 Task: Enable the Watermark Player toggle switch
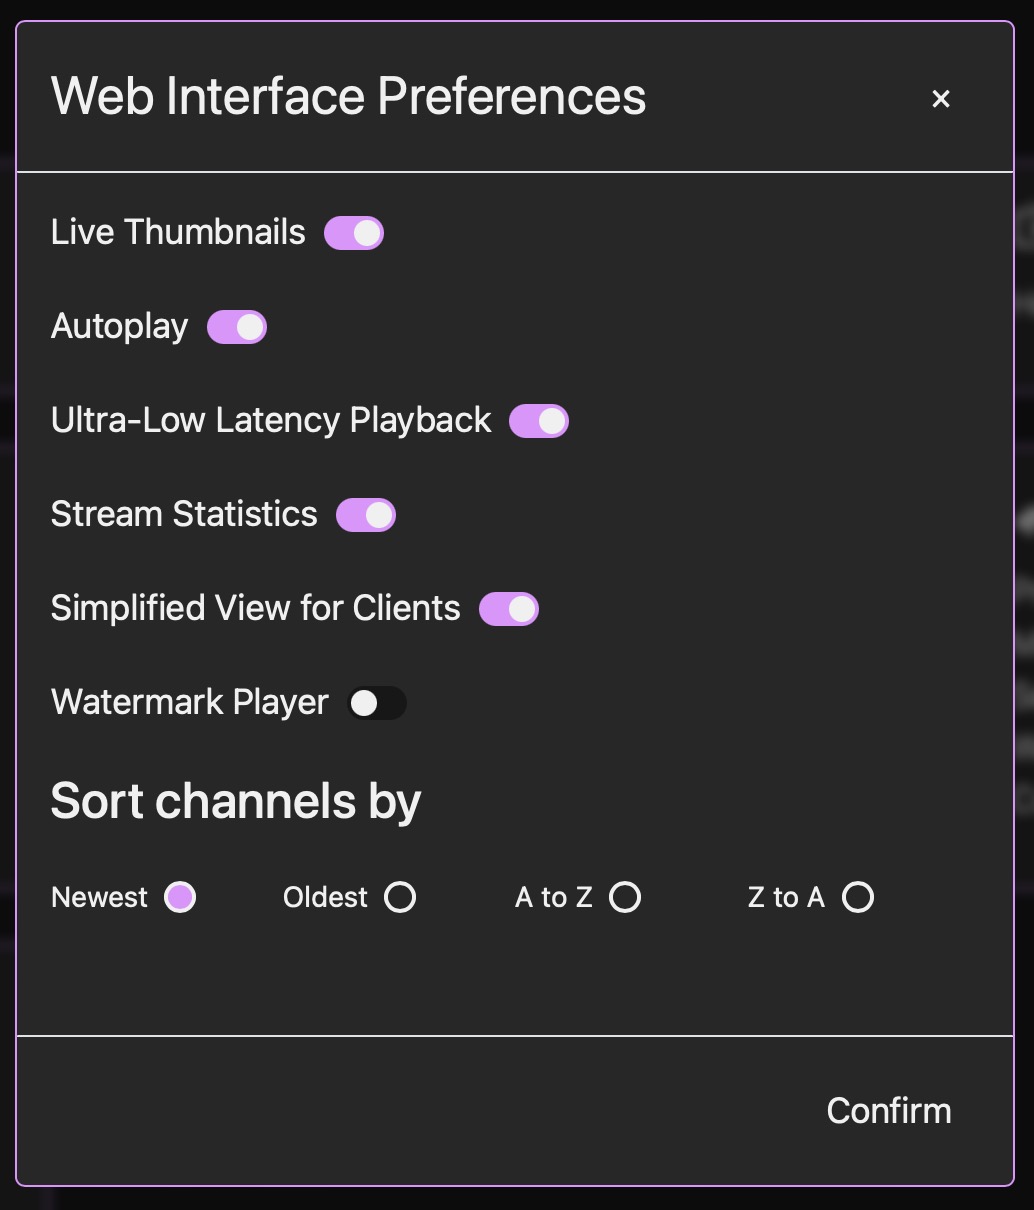pos(377,703)
